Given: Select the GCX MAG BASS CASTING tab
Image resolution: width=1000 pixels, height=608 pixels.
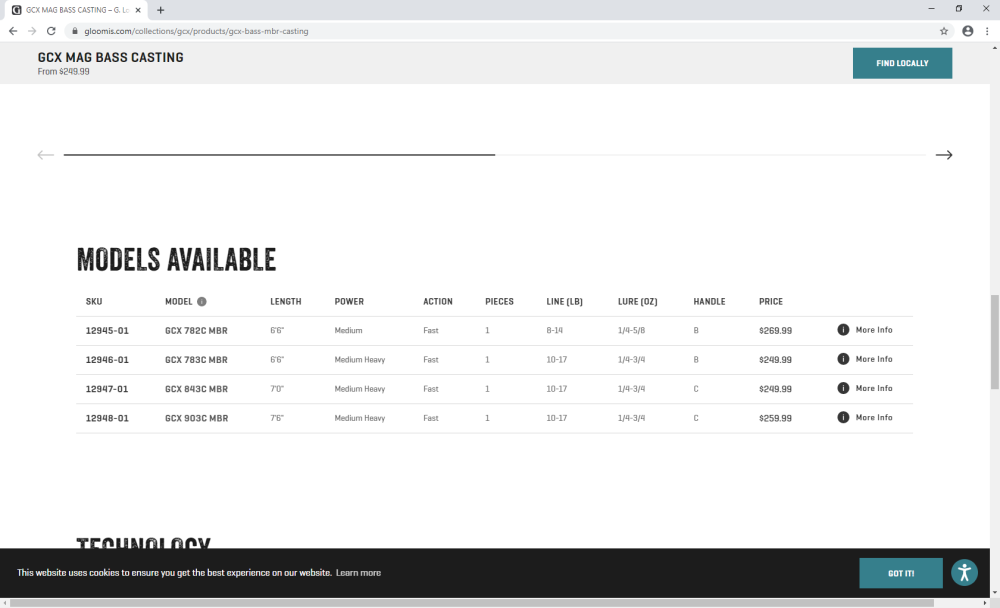Looking at the screenshot, I should [x=75, y=10].
